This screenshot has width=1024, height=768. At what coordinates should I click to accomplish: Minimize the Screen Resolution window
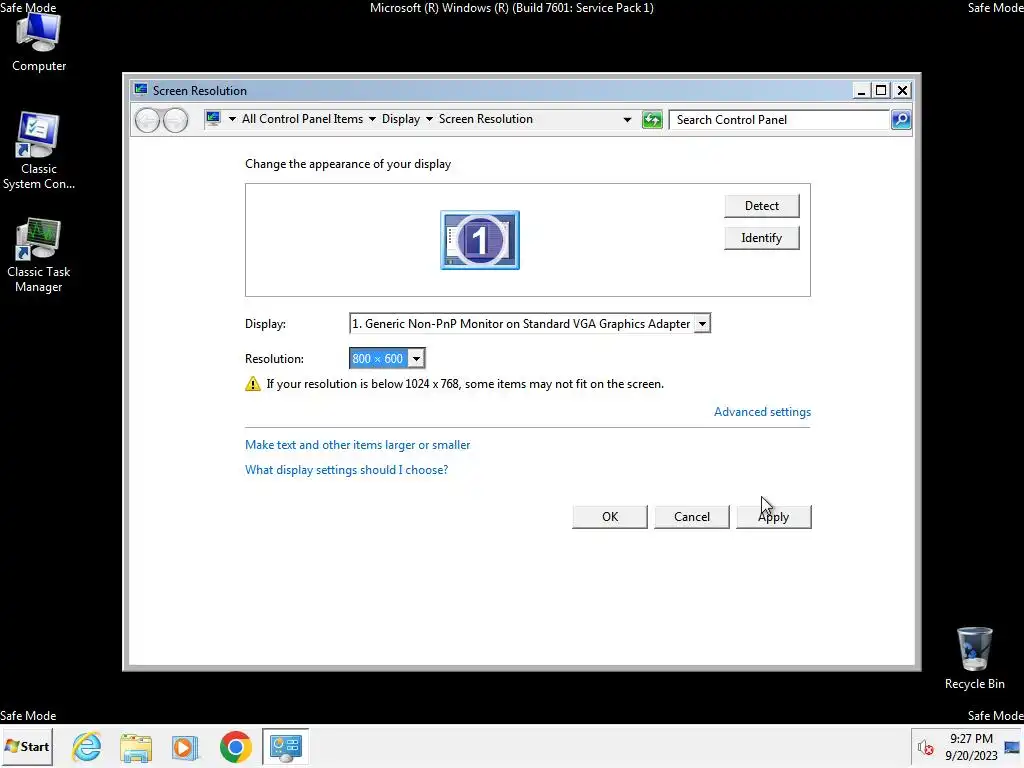coord(861,90)
